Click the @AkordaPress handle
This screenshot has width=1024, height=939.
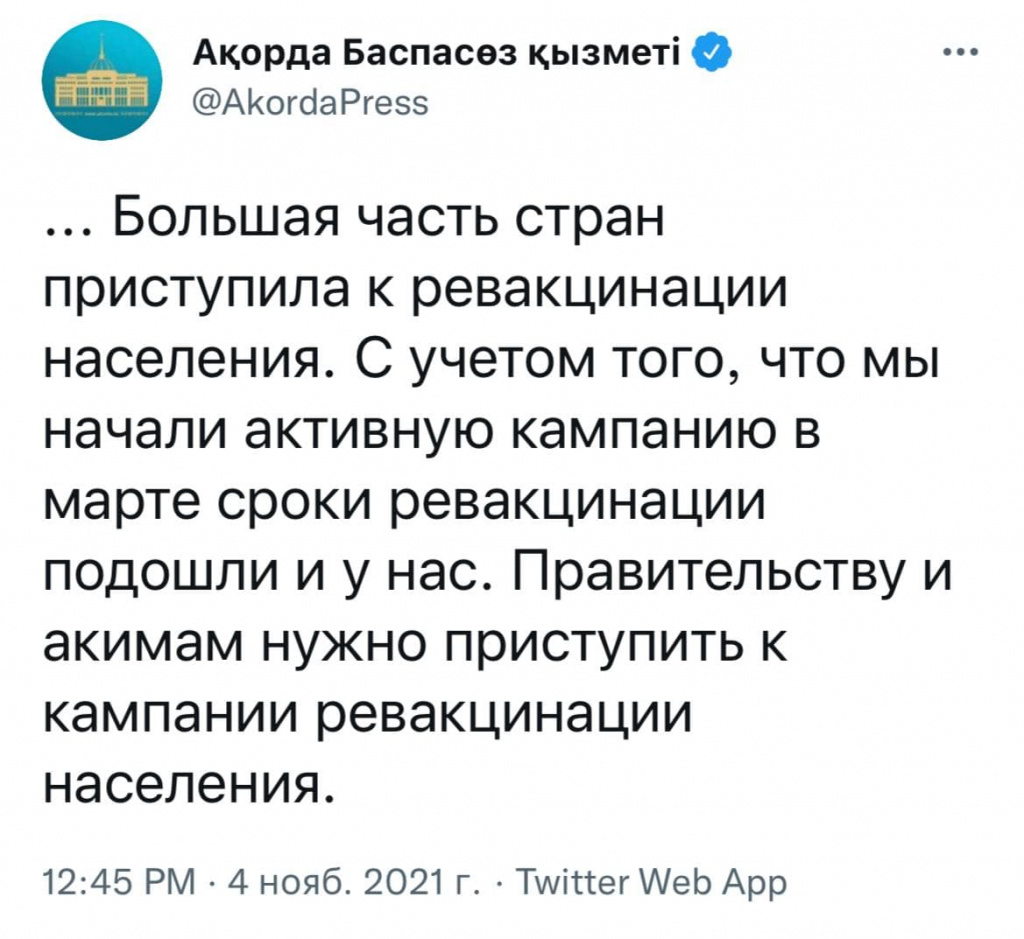295,102
